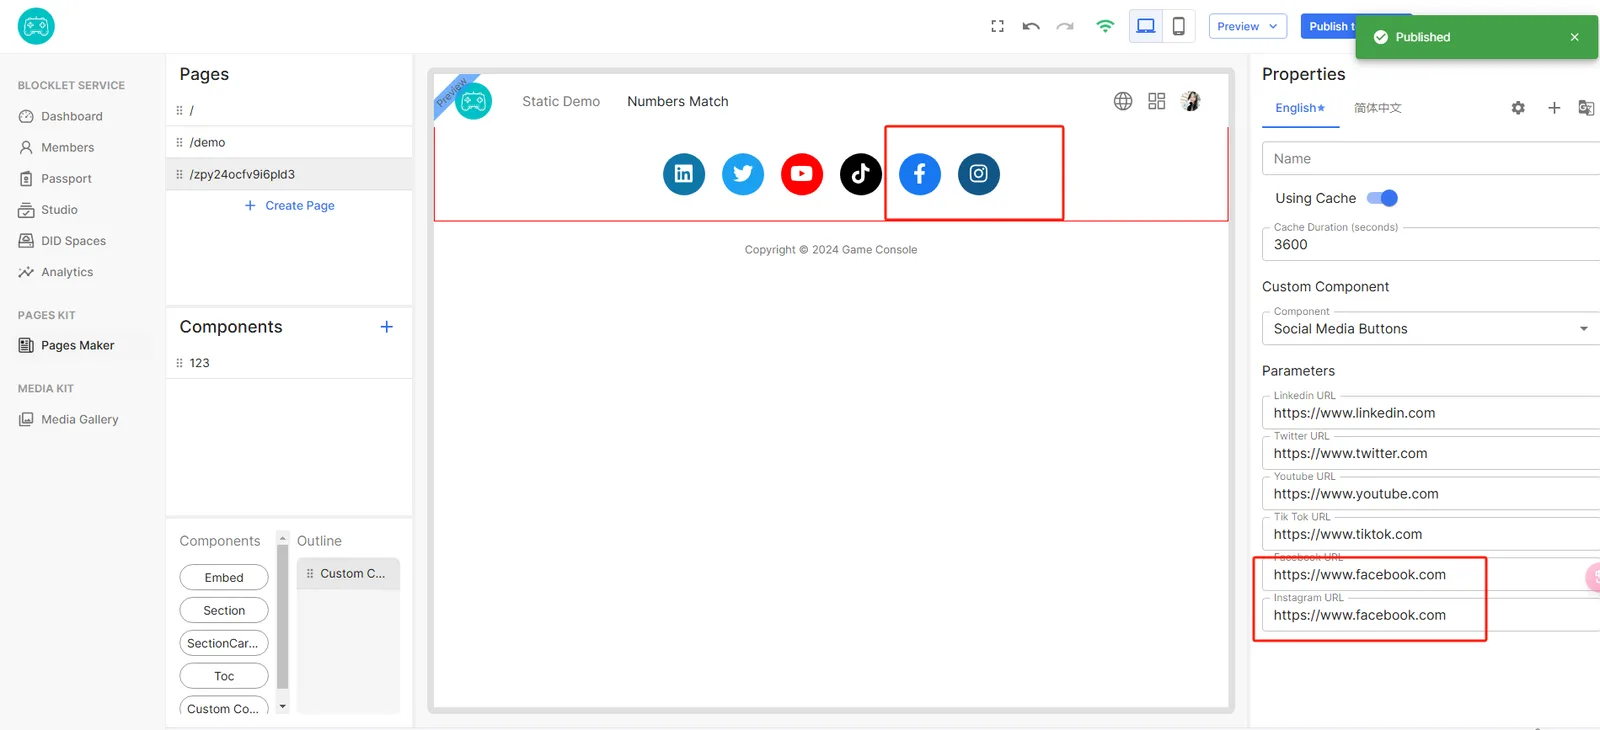
Task: Click the TikTok social button
Action: 861,174
